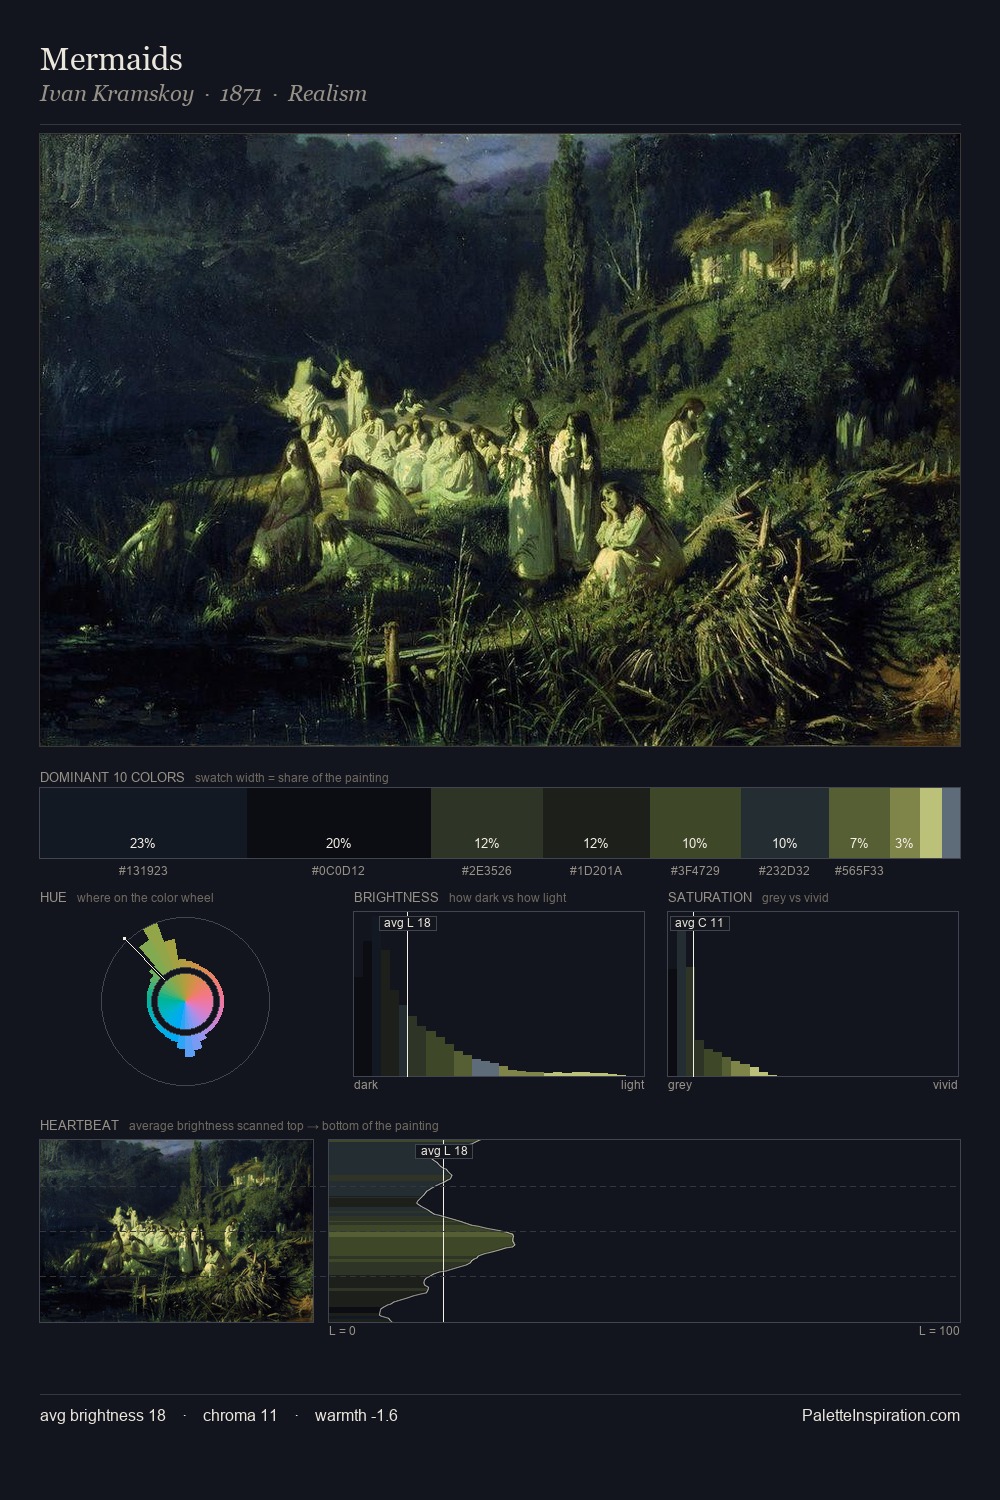Click the hex code #565F33
Viewport: 1000px width, 1500px height.
coord(859,871)
